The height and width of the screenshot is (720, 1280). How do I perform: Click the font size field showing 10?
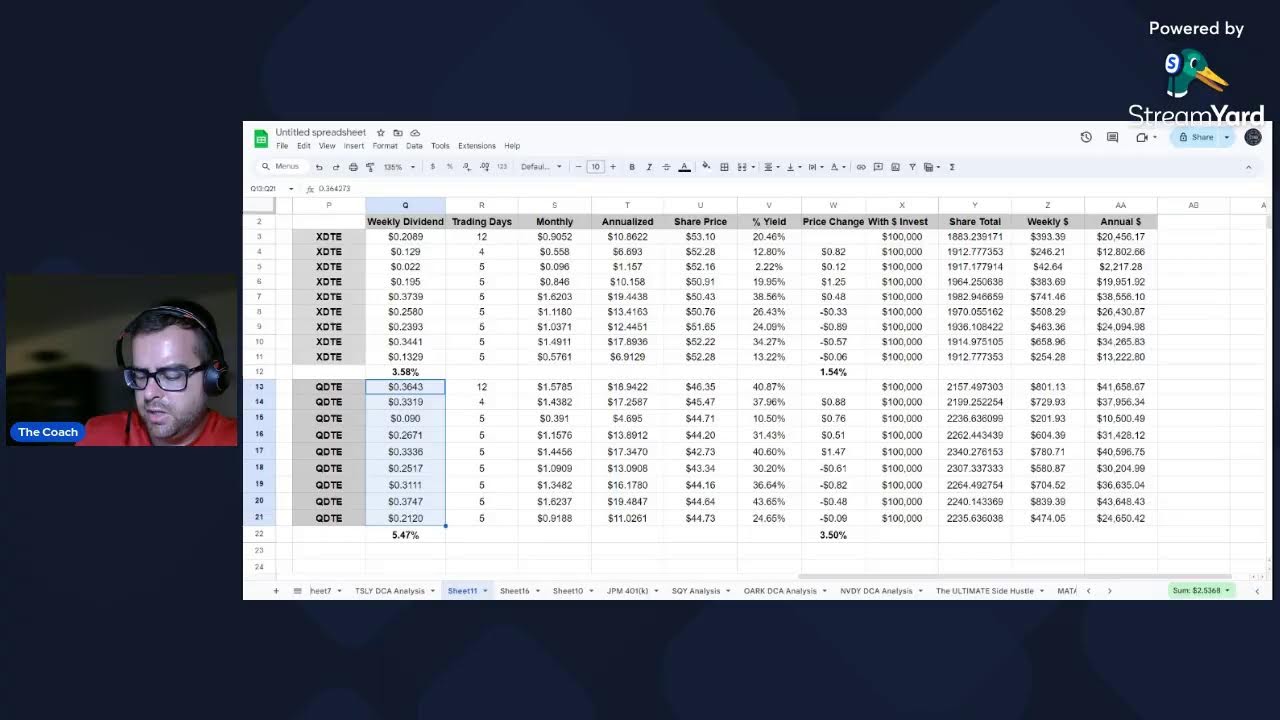tap(595, 167)
